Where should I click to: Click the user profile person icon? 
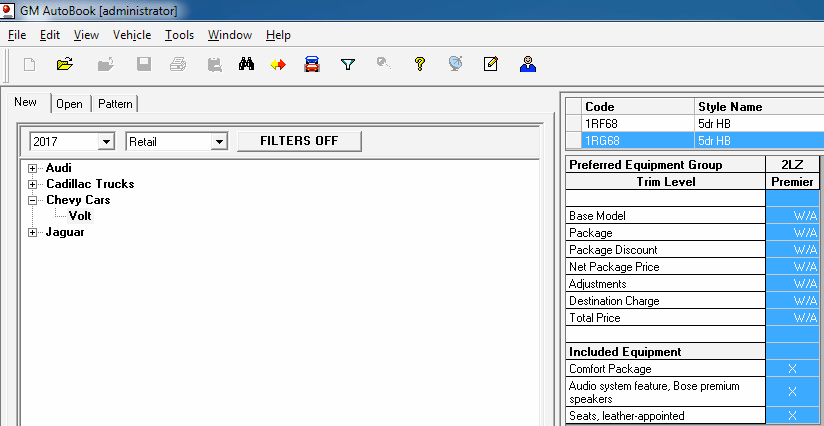527,65
